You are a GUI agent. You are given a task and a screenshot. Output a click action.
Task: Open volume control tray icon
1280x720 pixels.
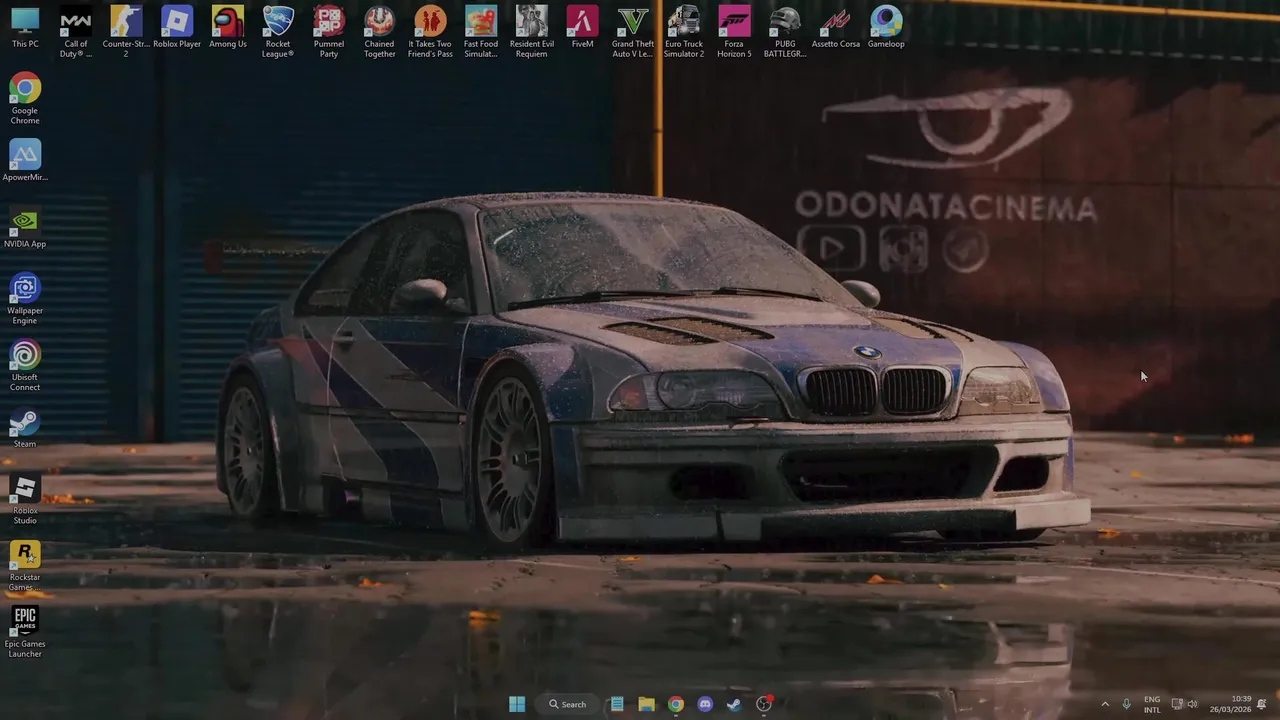(1192, 704)
